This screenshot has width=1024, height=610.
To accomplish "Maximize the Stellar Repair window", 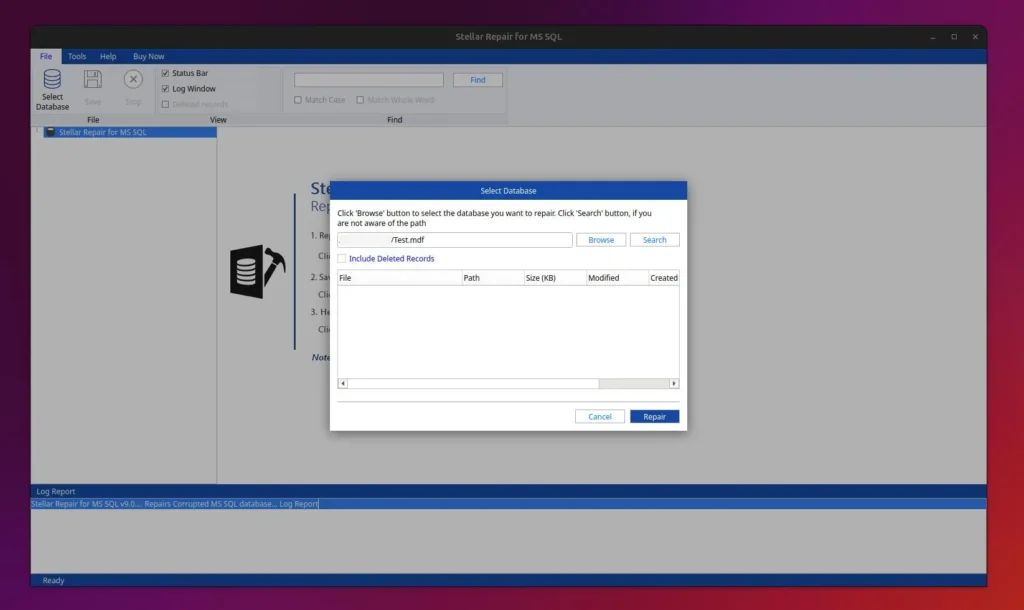I will [x=953, y=37].
